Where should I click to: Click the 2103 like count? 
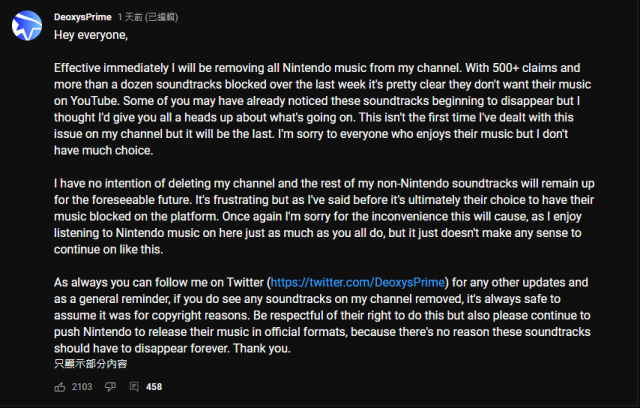pos(82,386)
